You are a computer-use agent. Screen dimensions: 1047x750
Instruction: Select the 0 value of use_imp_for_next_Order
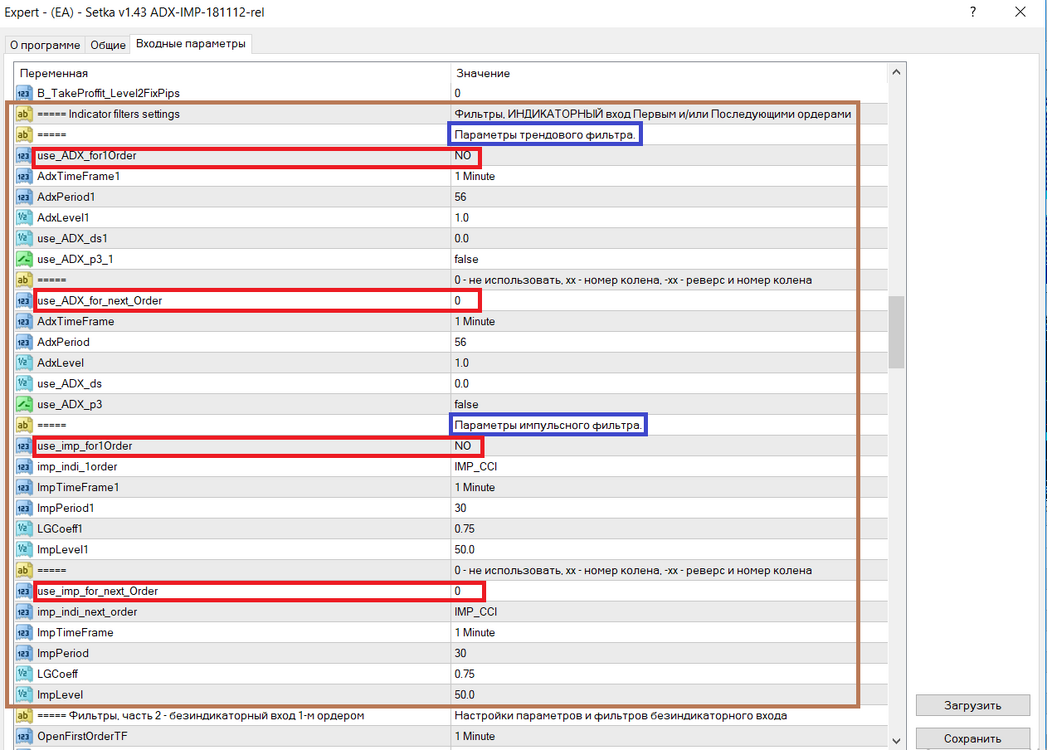click(457, 591)
